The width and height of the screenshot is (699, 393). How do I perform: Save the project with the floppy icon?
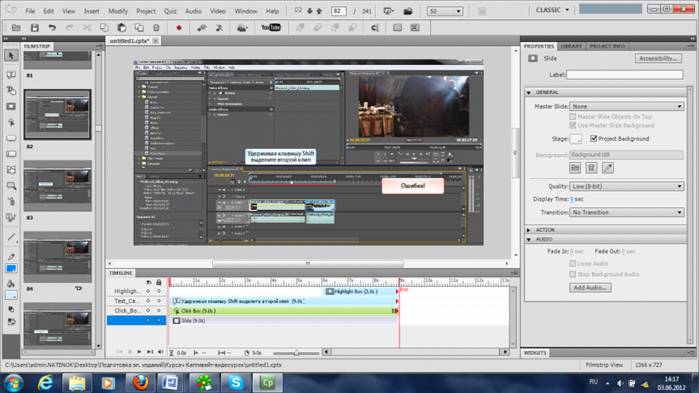click(34, 28)
